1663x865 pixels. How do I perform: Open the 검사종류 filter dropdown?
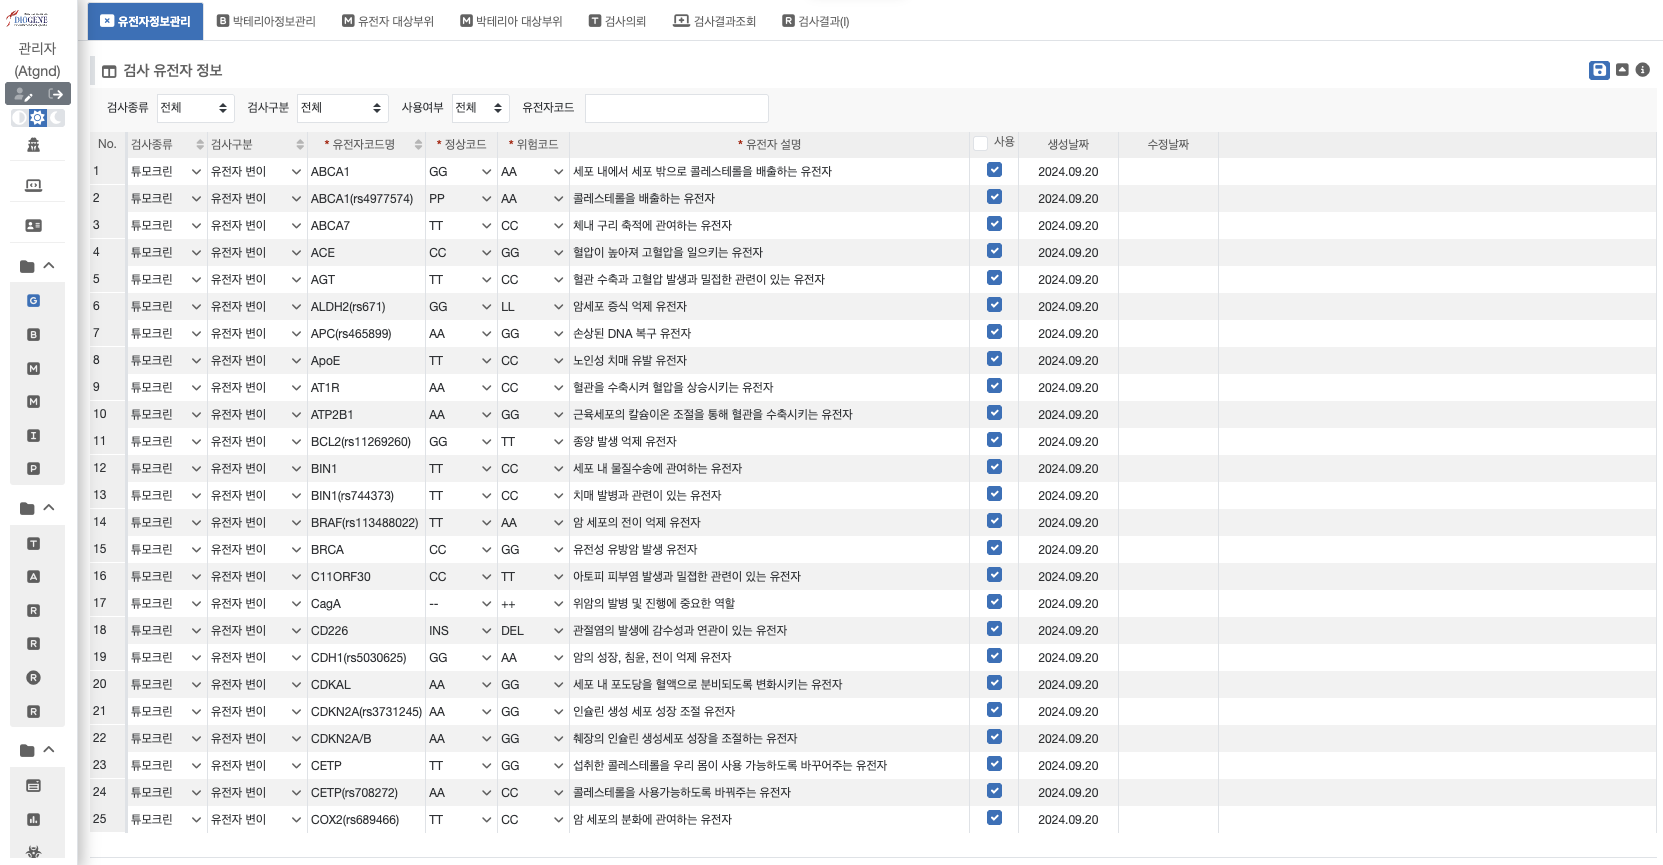coord(195,108)
